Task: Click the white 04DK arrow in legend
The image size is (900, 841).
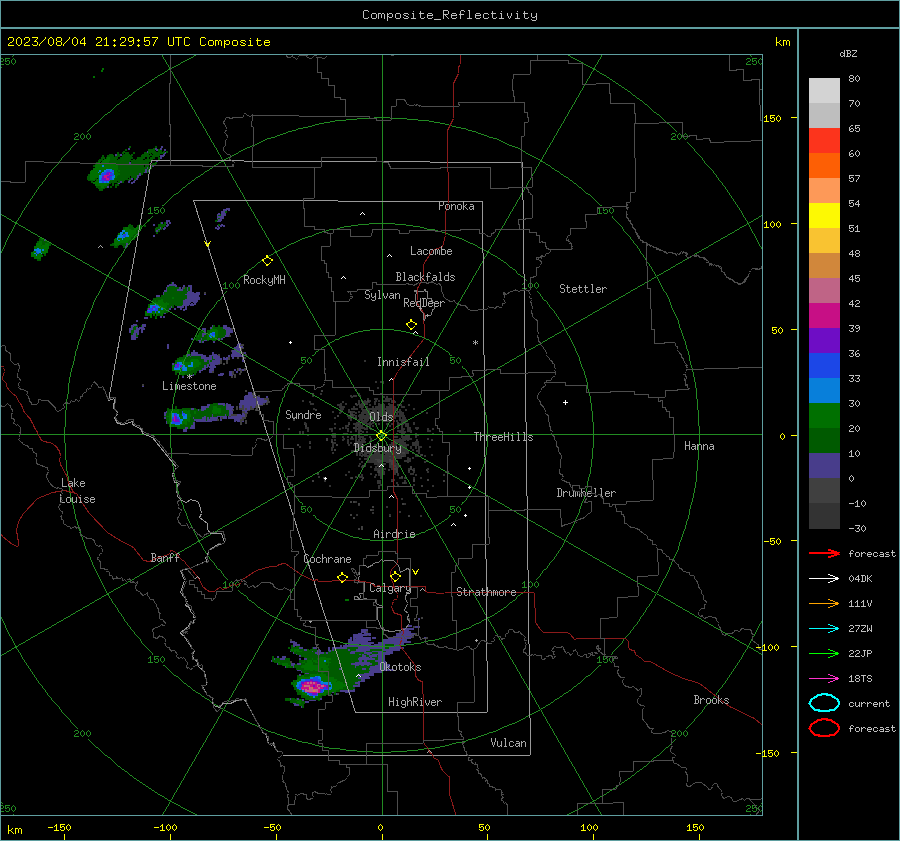Action: coord(824,578)
